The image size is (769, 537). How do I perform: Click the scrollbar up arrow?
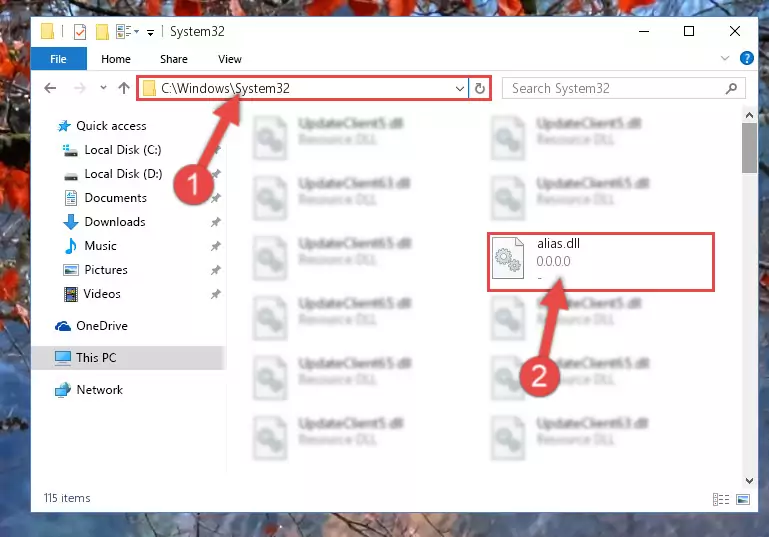(749, 116)
